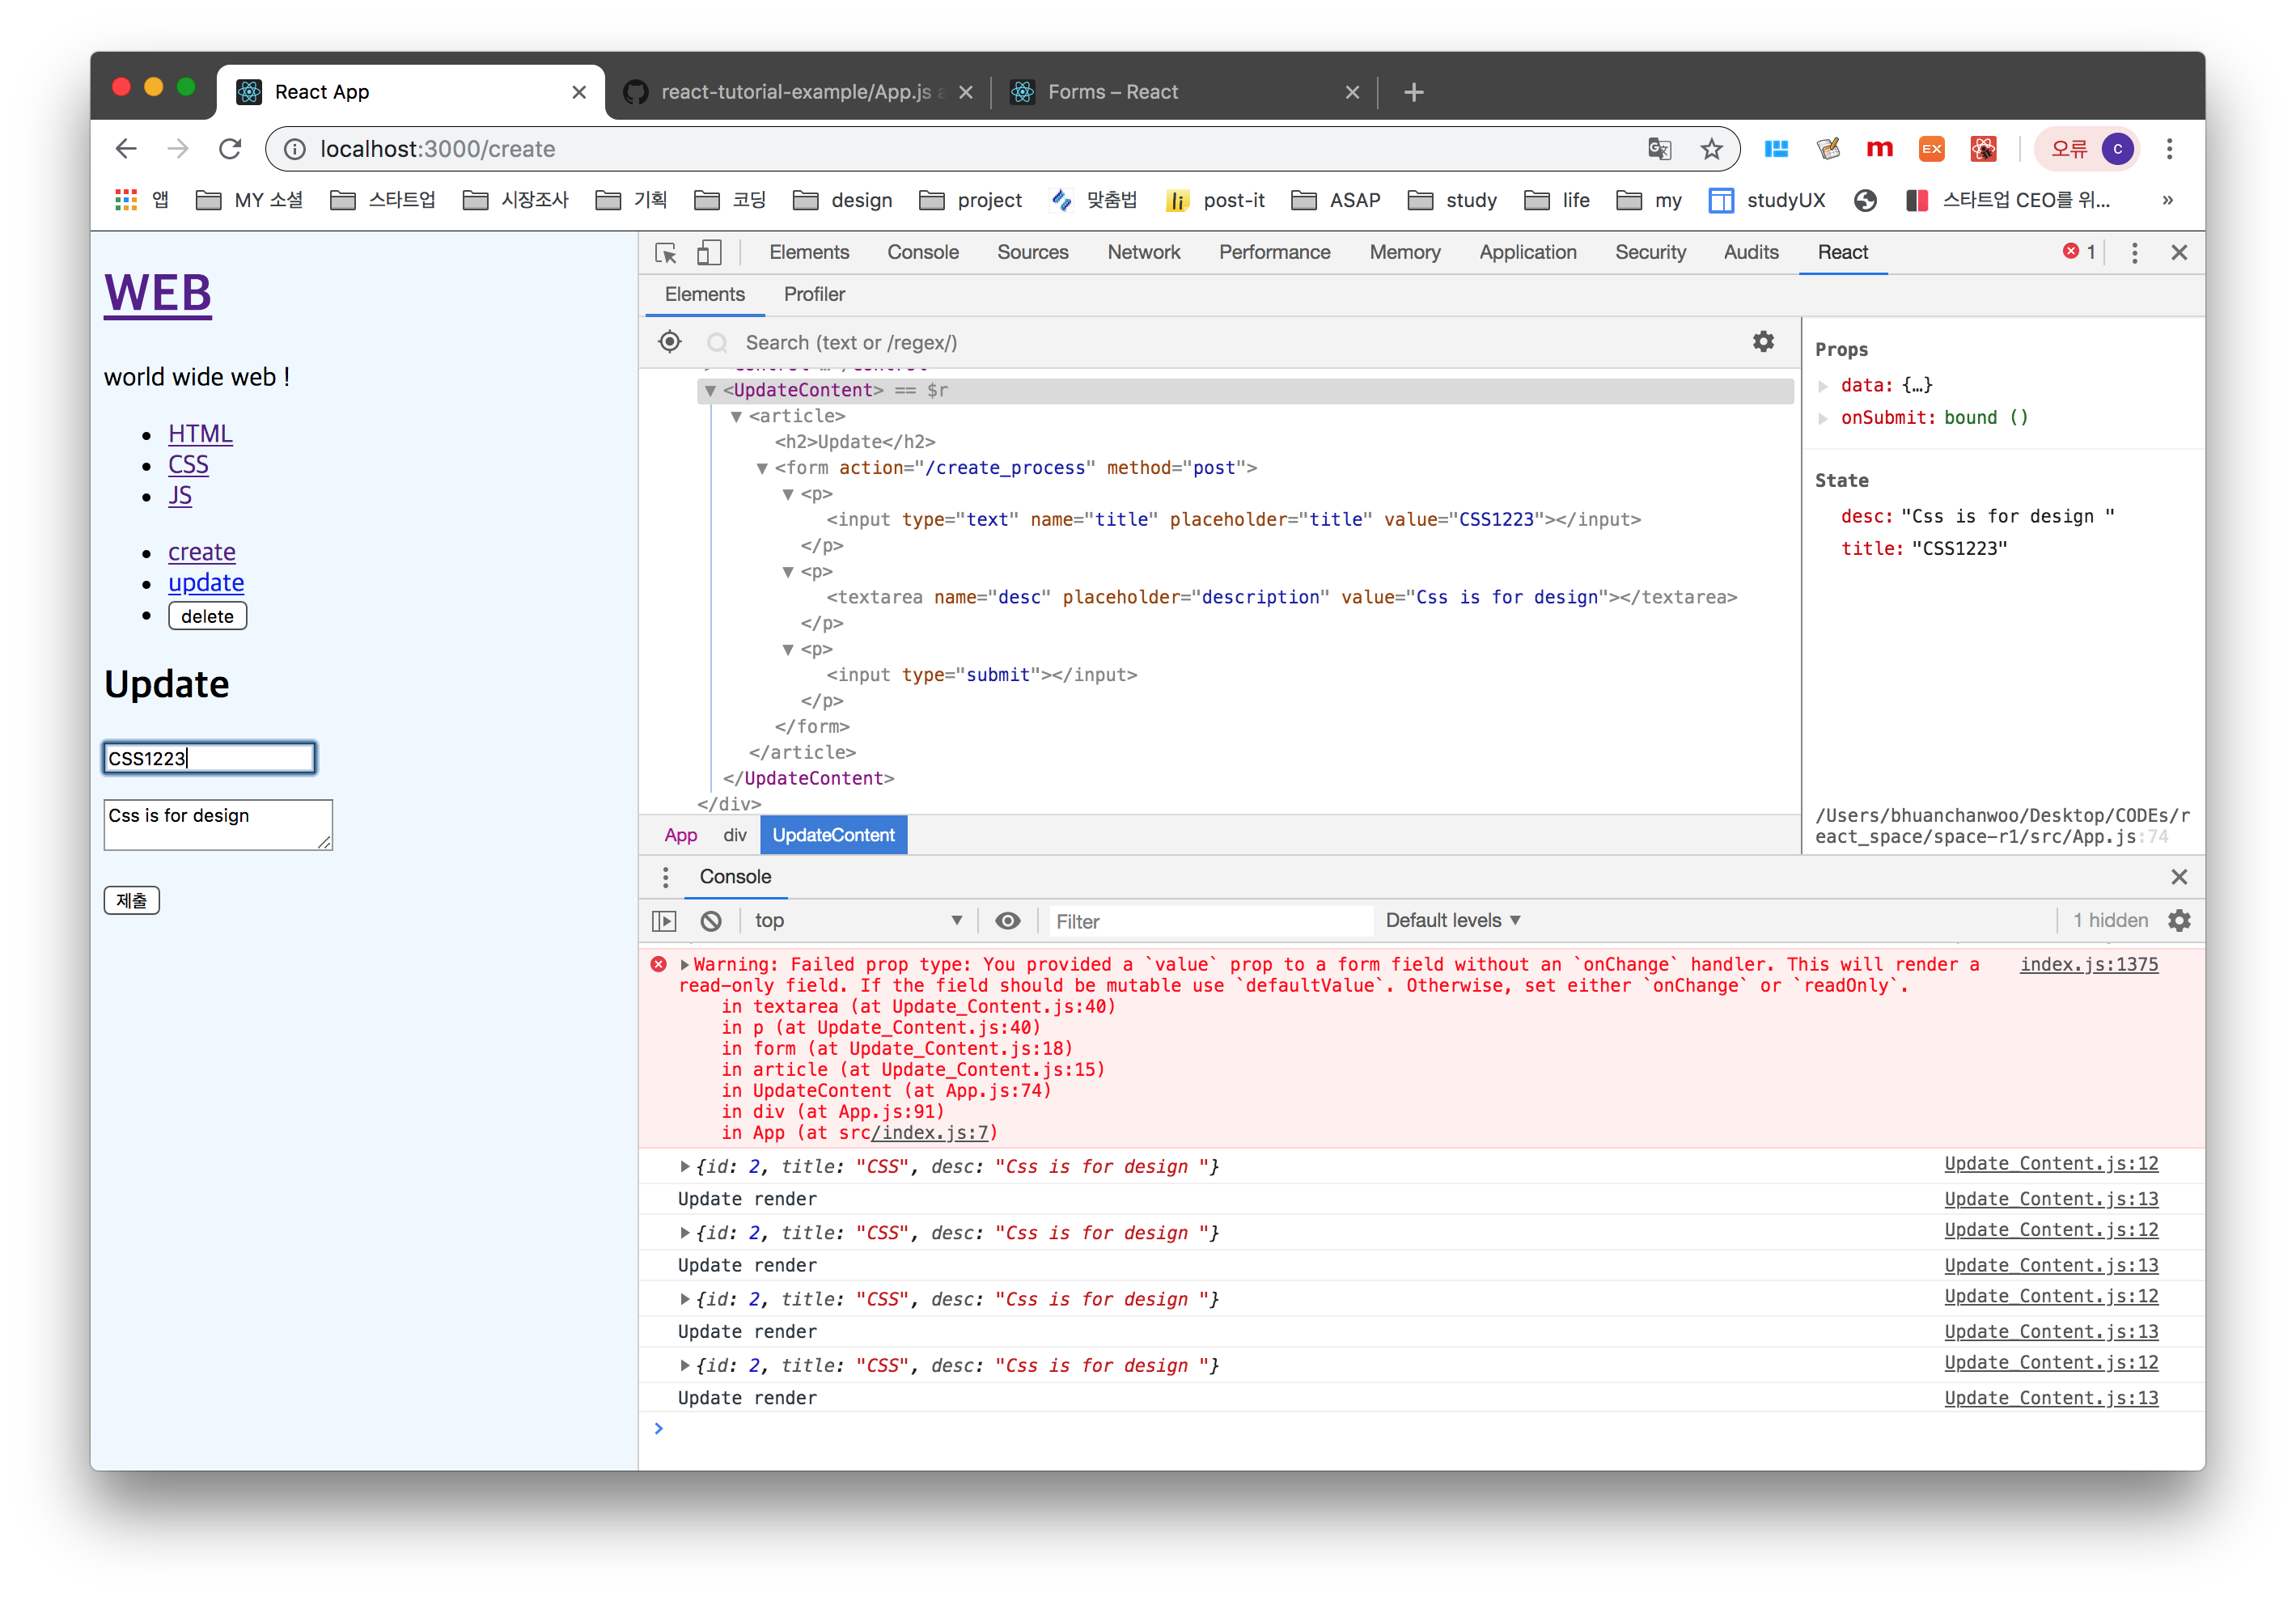Bookmark this page with the star icon

pyautogui.click(x=1712, y=149)
